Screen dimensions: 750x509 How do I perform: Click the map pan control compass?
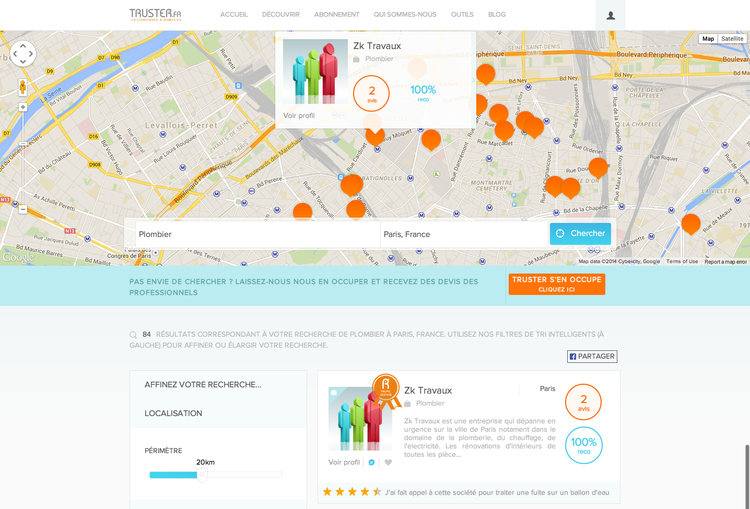[22, 53]
